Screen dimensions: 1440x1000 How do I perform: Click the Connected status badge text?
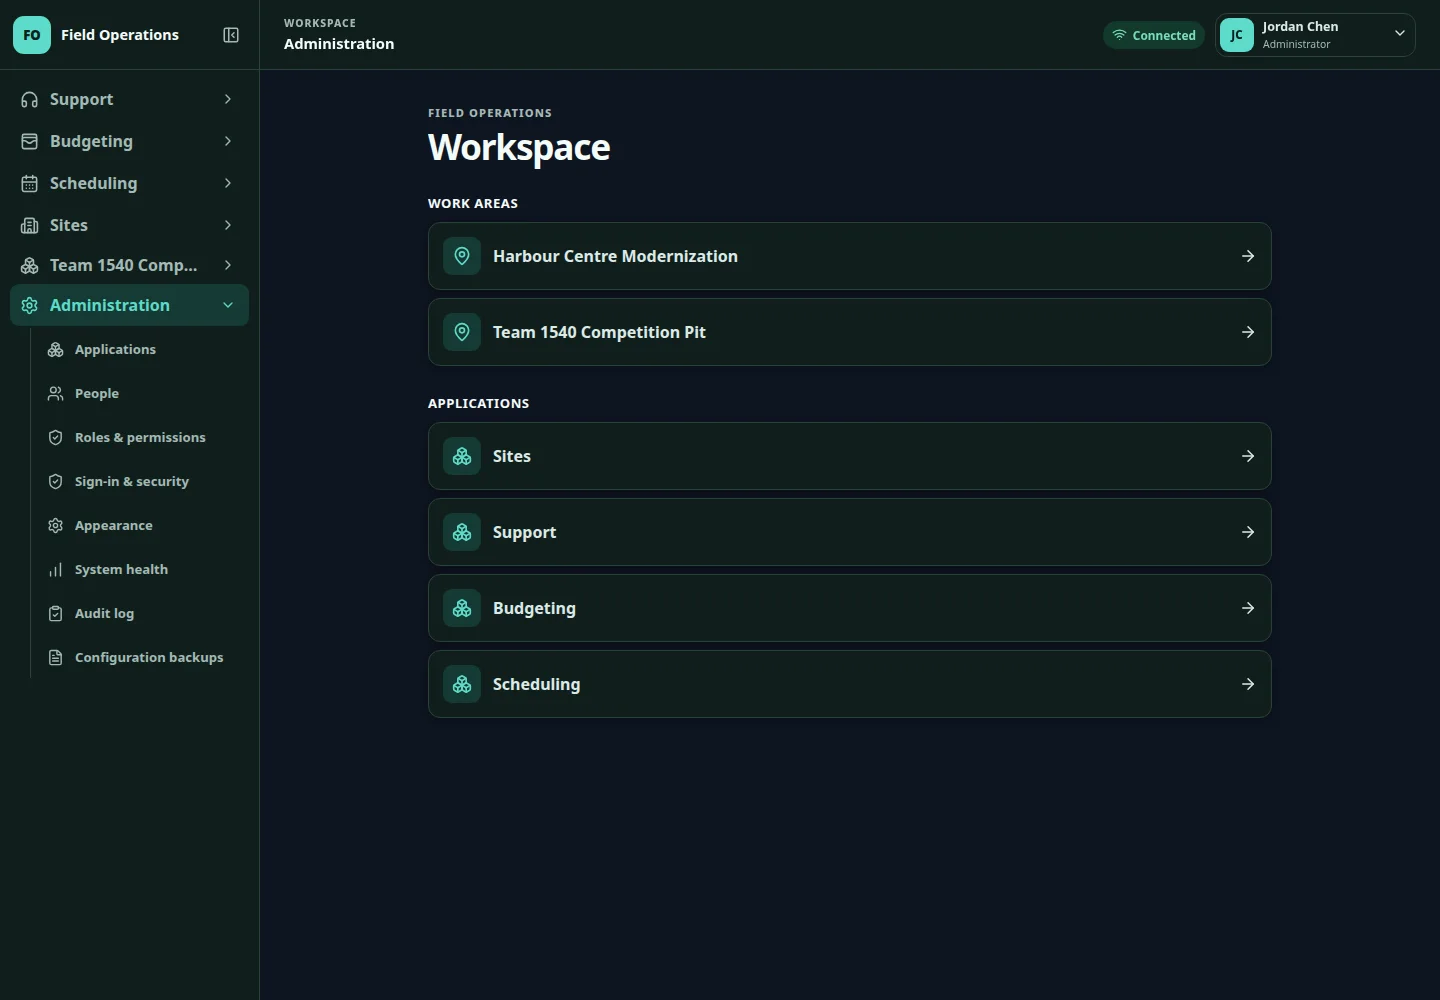(x=1164, y=35)
